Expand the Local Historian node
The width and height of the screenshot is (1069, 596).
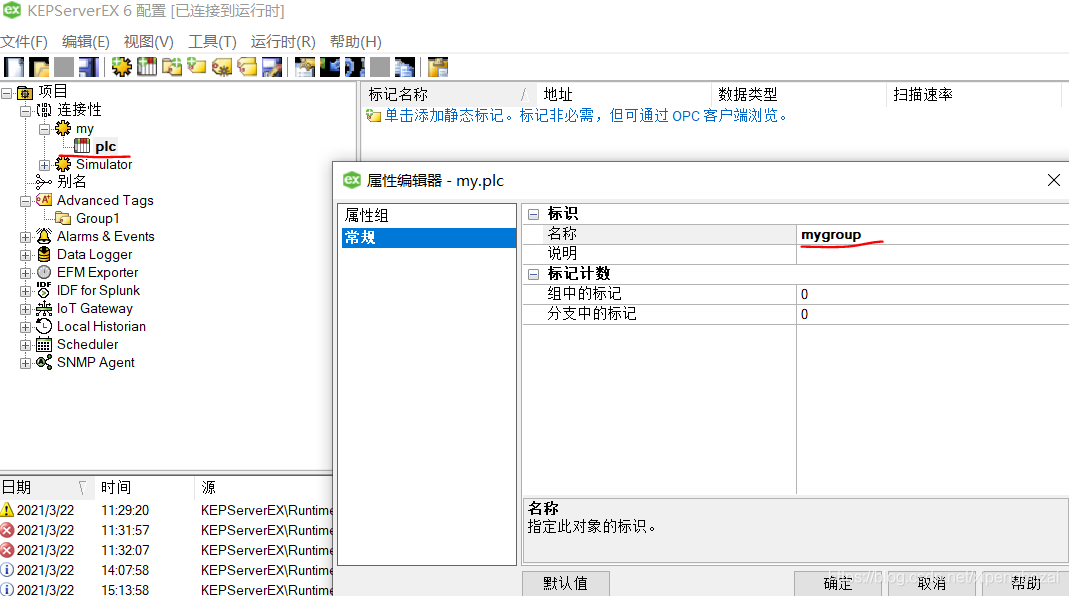tap(25, 327)
